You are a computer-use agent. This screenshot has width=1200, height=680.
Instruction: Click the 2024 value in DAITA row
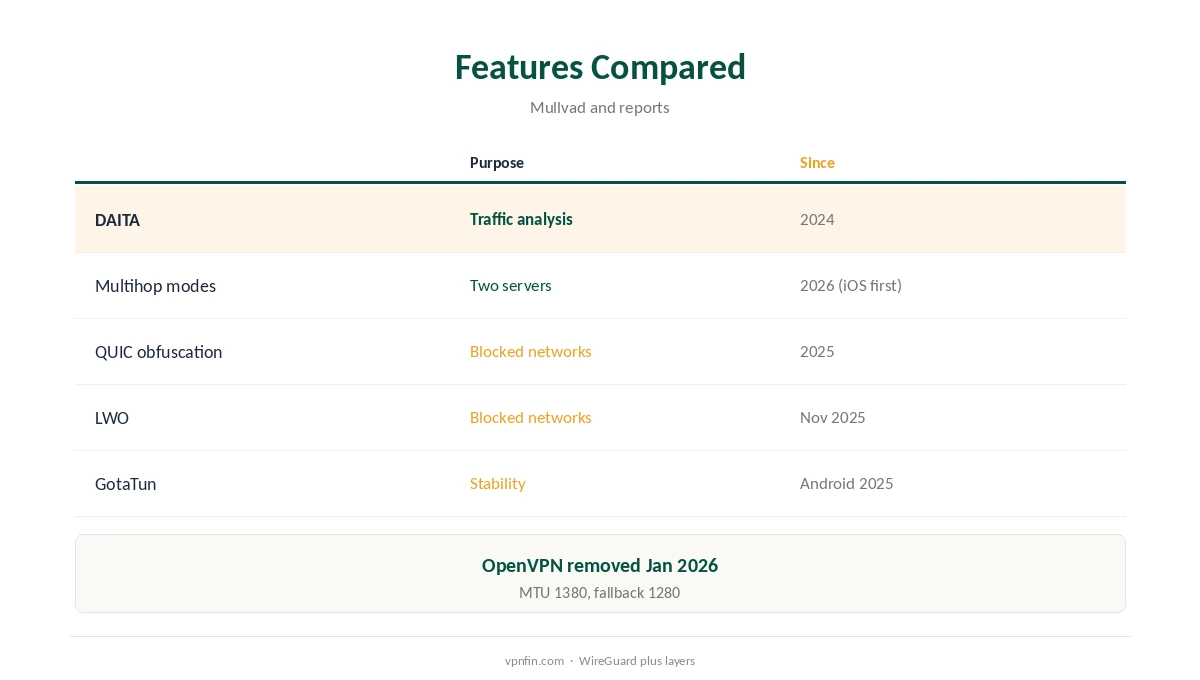[x=817, y=219]
